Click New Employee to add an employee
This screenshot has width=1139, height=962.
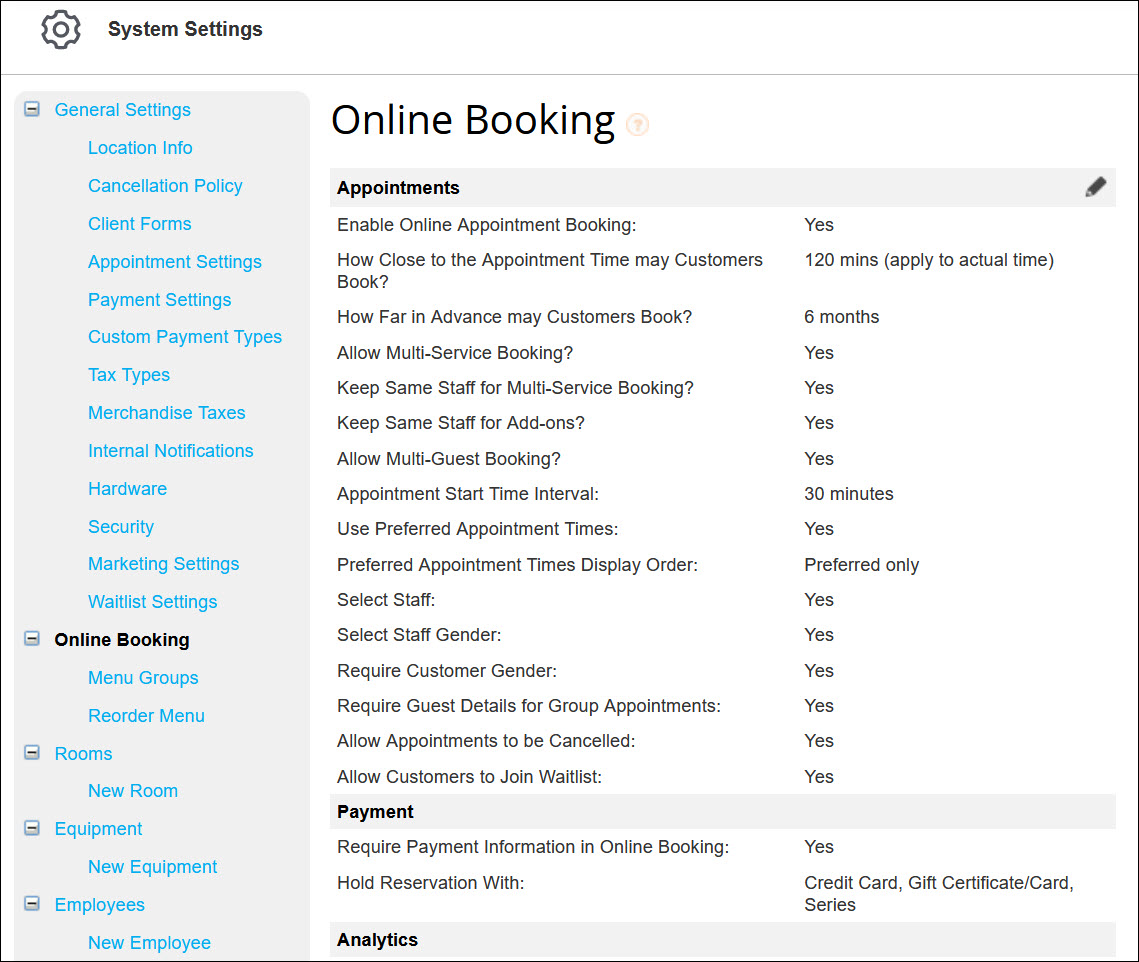coord(149,942)
